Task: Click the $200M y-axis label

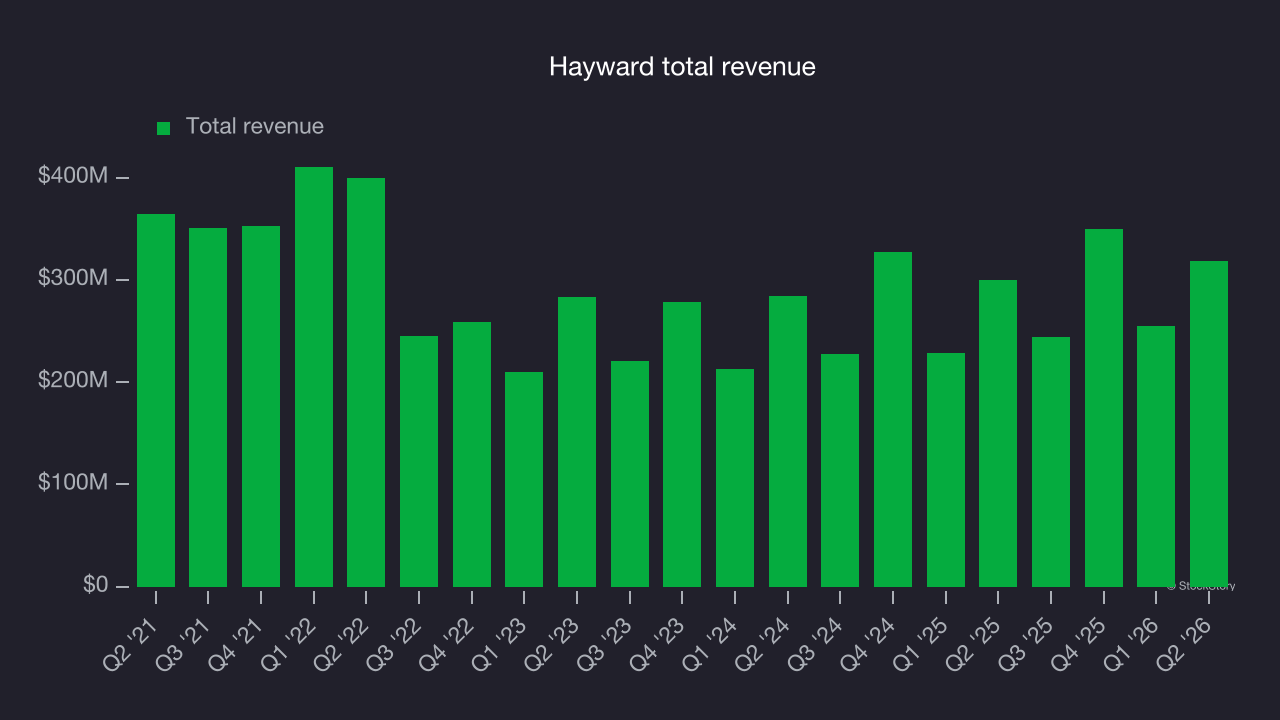Action: [73, 380]
